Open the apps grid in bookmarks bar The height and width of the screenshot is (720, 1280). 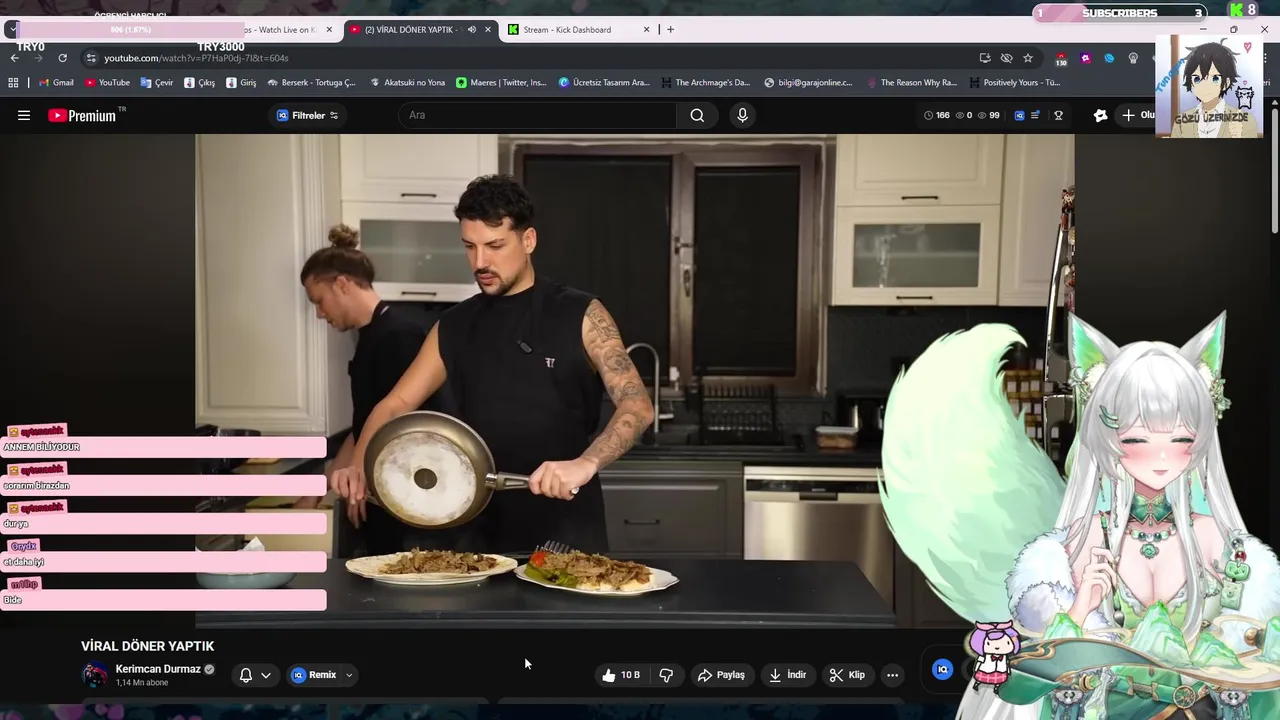pyautogui.click(x=13, y=83)
